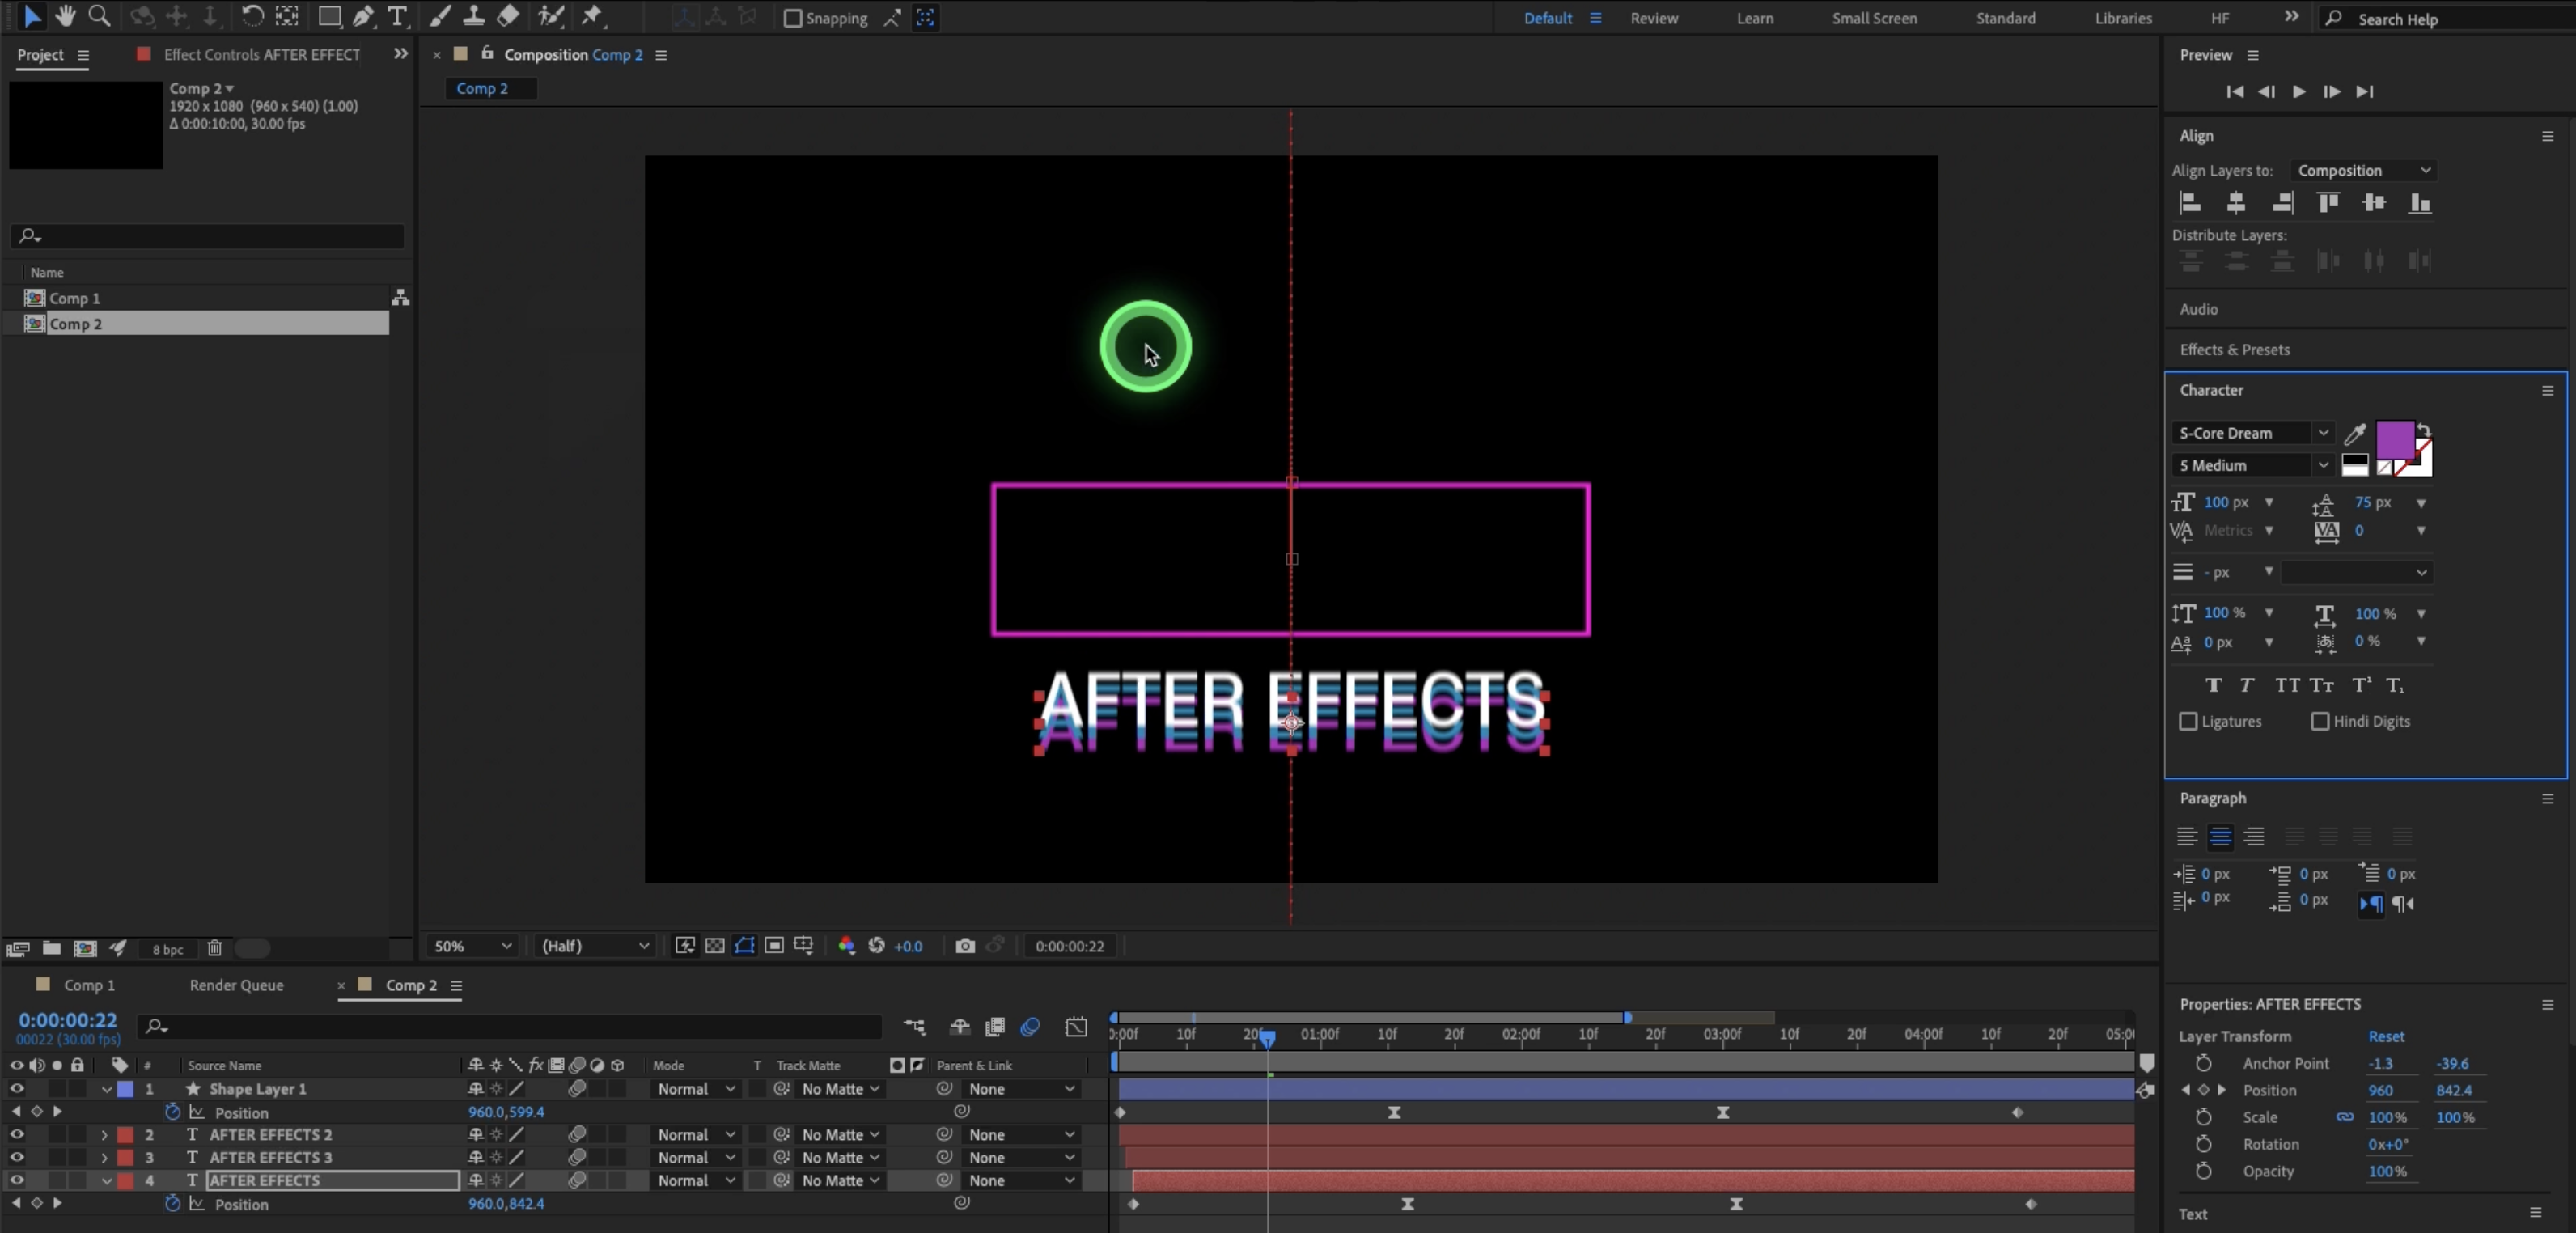Click the snapshot camera icon
The width and height of the screenshot is (2576, 1233).
(x=964, y=946)
